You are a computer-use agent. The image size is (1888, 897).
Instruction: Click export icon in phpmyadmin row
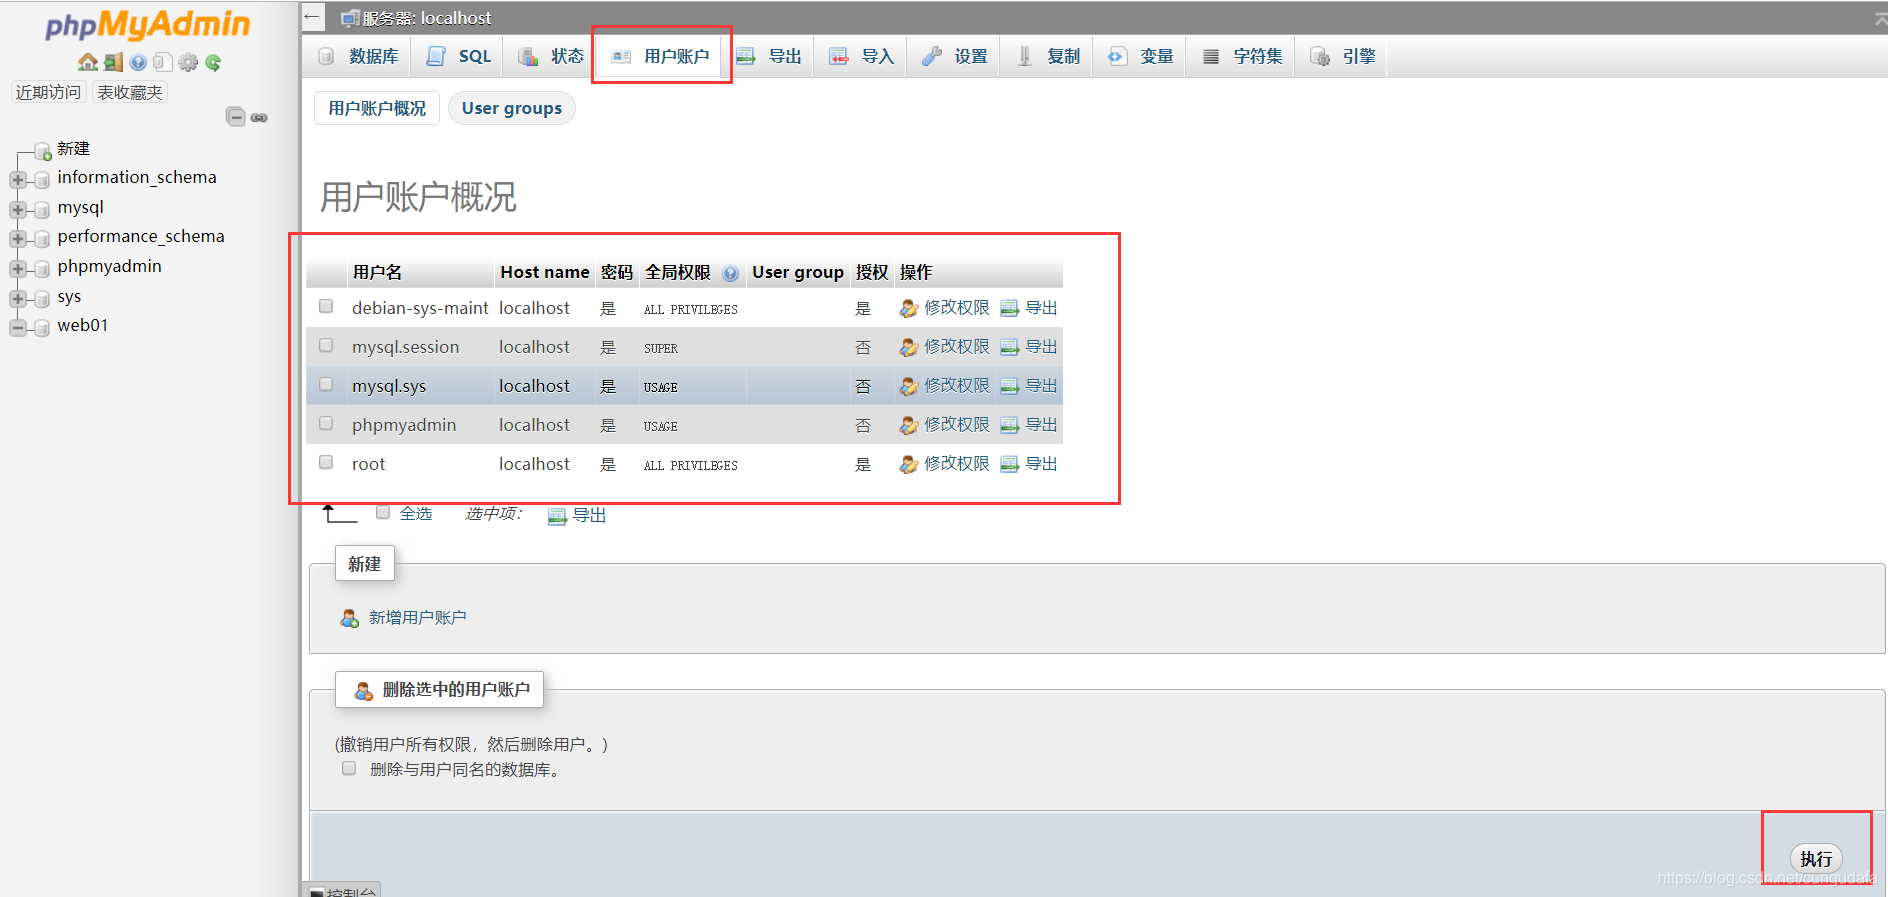1010,425
